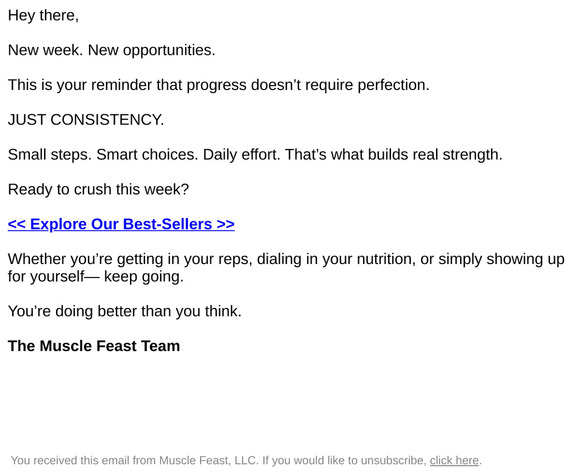The width and height of the screenshot is (580, 471).
Task: Click the '<<' arrows before Explore
Action: pos(17,225)
